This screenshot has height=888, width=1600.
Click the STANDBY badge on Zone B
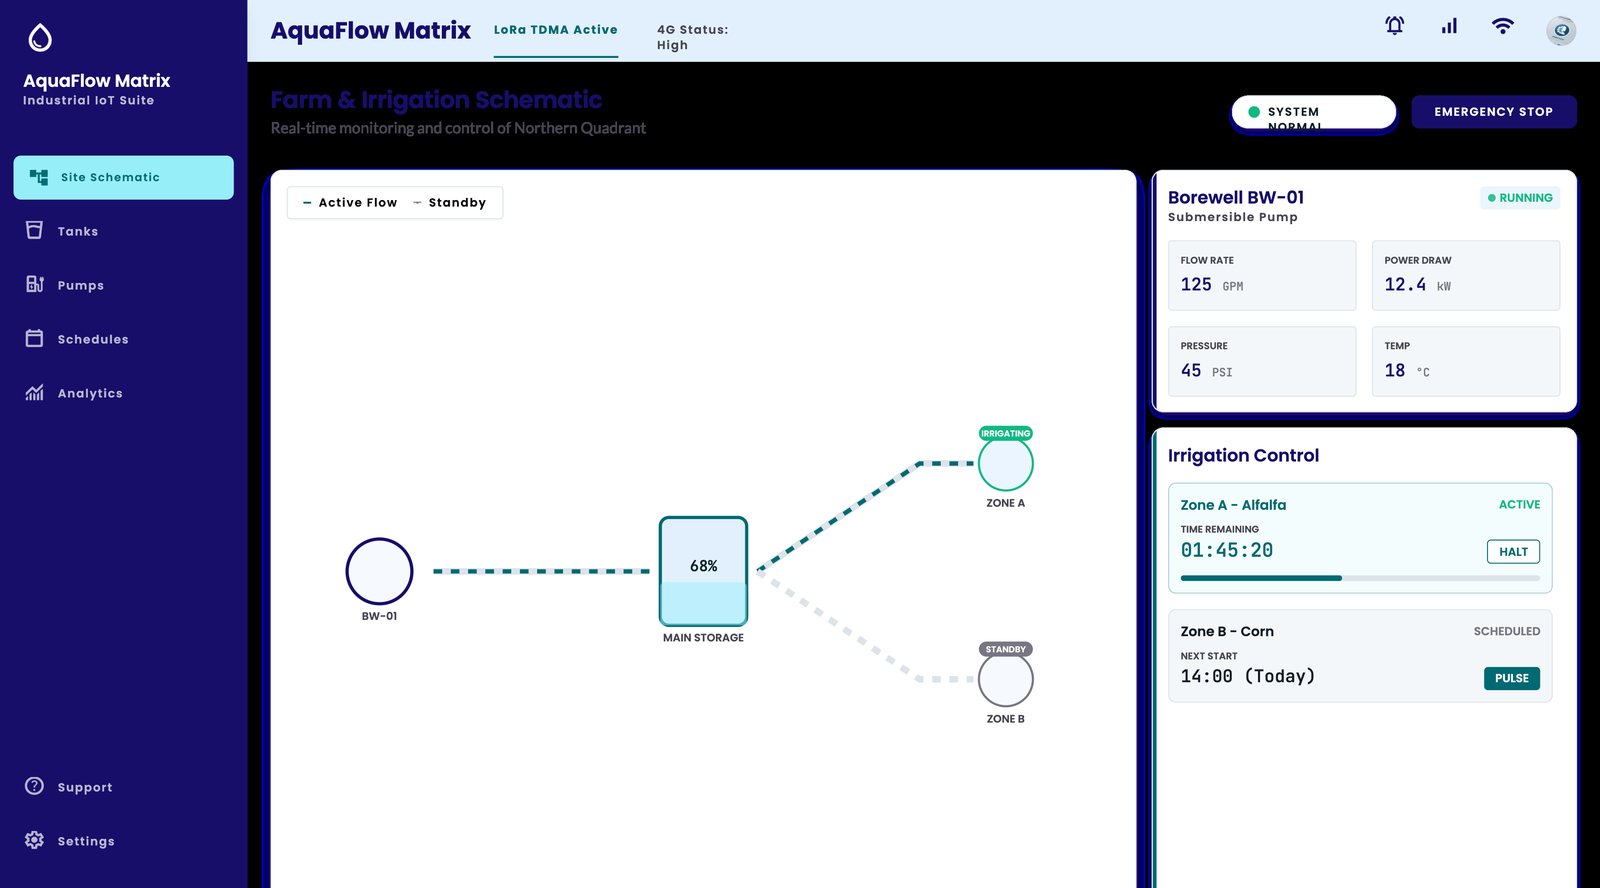[1005, 650]
